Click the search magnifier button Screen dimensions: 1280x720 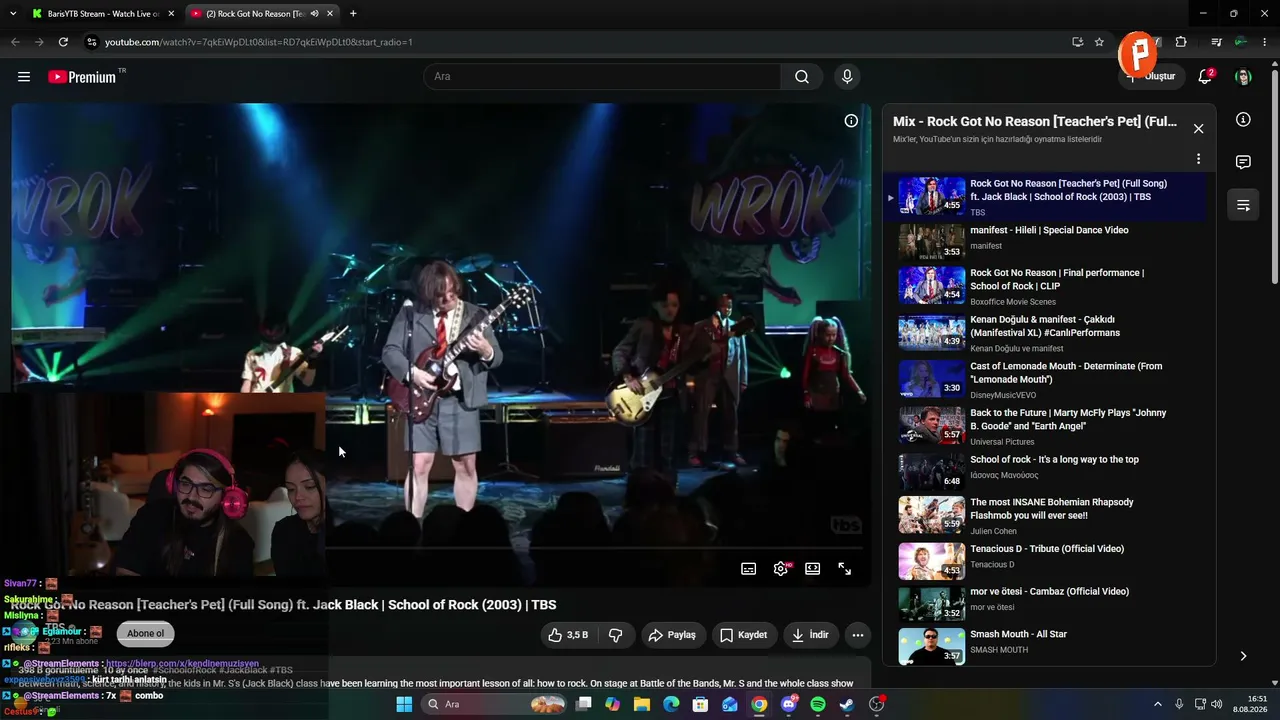pos(802,77)
